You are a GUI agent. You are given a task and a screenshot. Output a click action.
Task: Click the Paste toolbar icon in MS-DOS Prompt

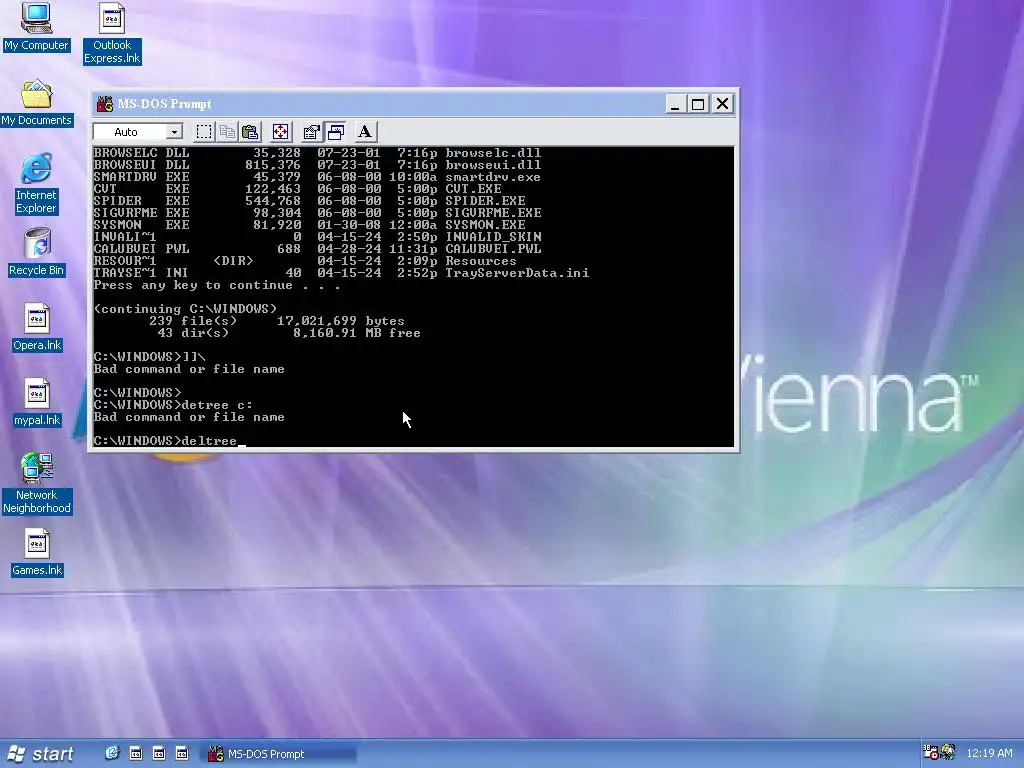(250, 132)
